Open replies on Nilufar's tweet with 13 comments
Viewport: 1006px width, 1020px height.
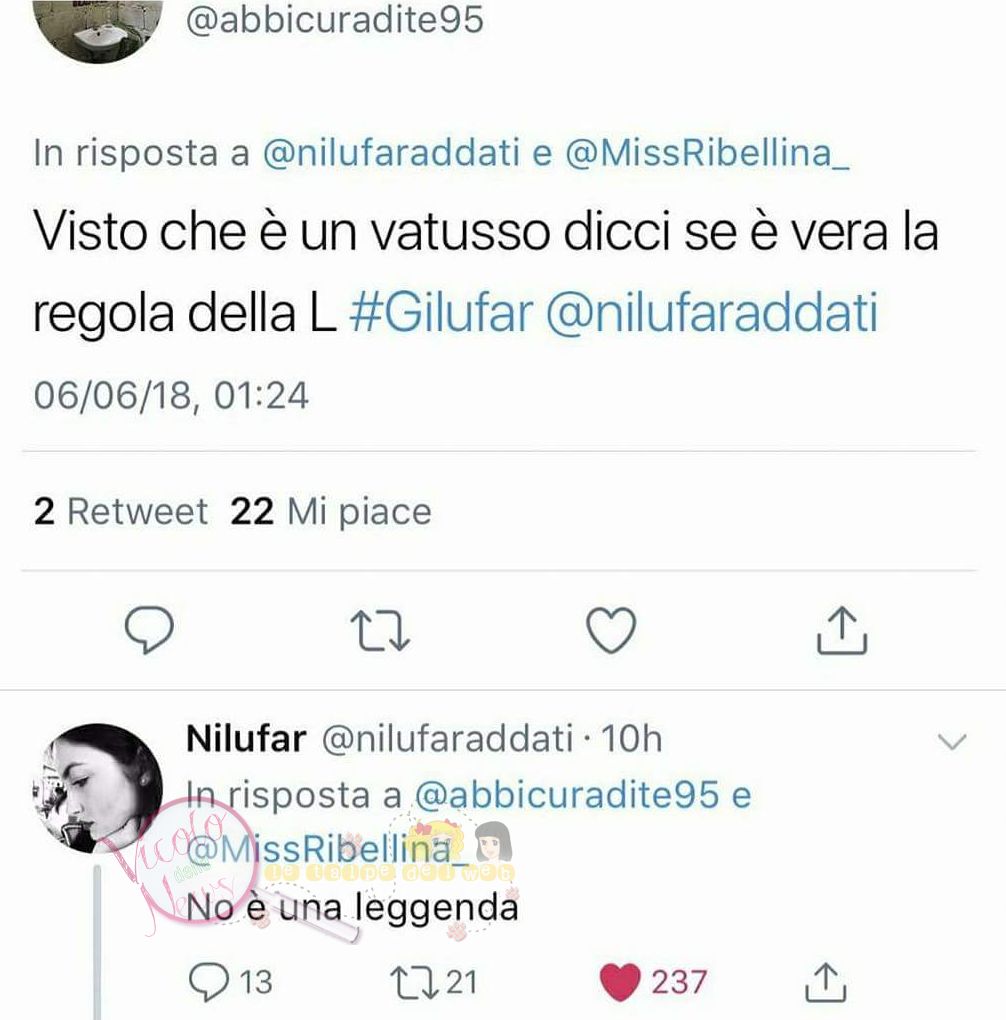pyautogui.click(x=230, y=982)
